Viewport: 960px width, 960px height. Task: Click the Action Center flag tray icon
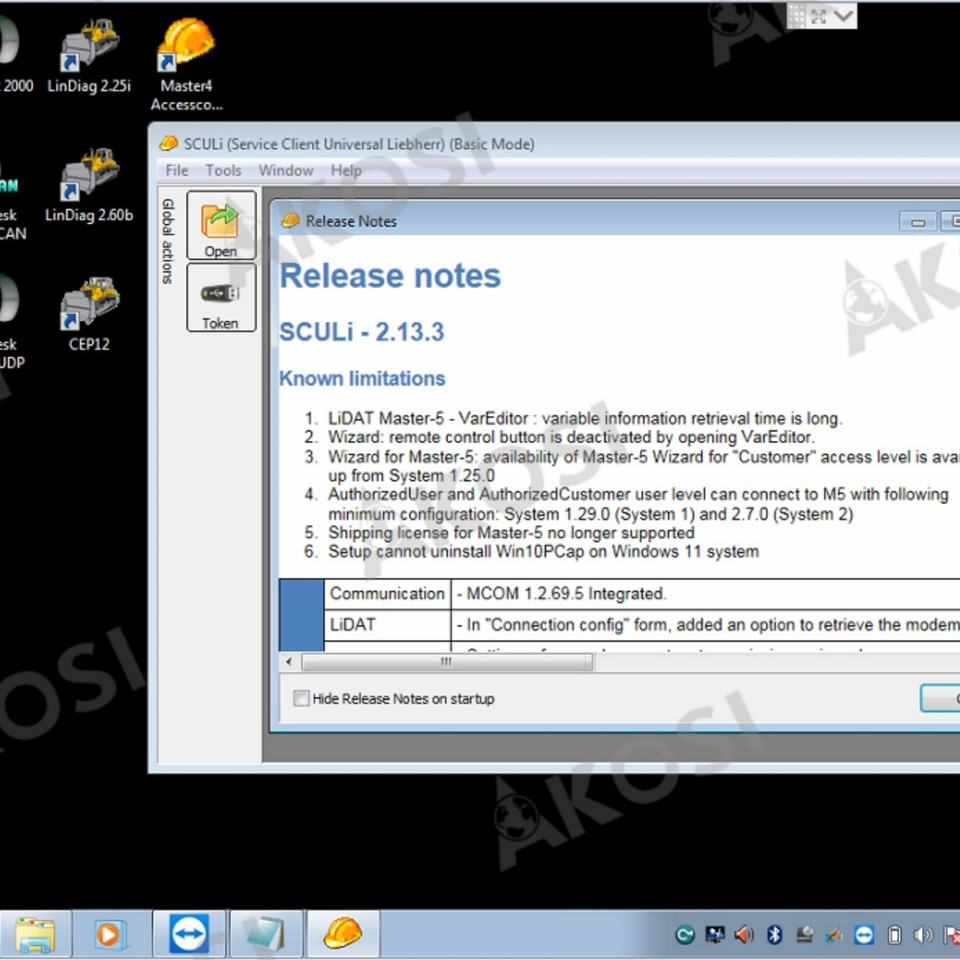tap(952, 935)
